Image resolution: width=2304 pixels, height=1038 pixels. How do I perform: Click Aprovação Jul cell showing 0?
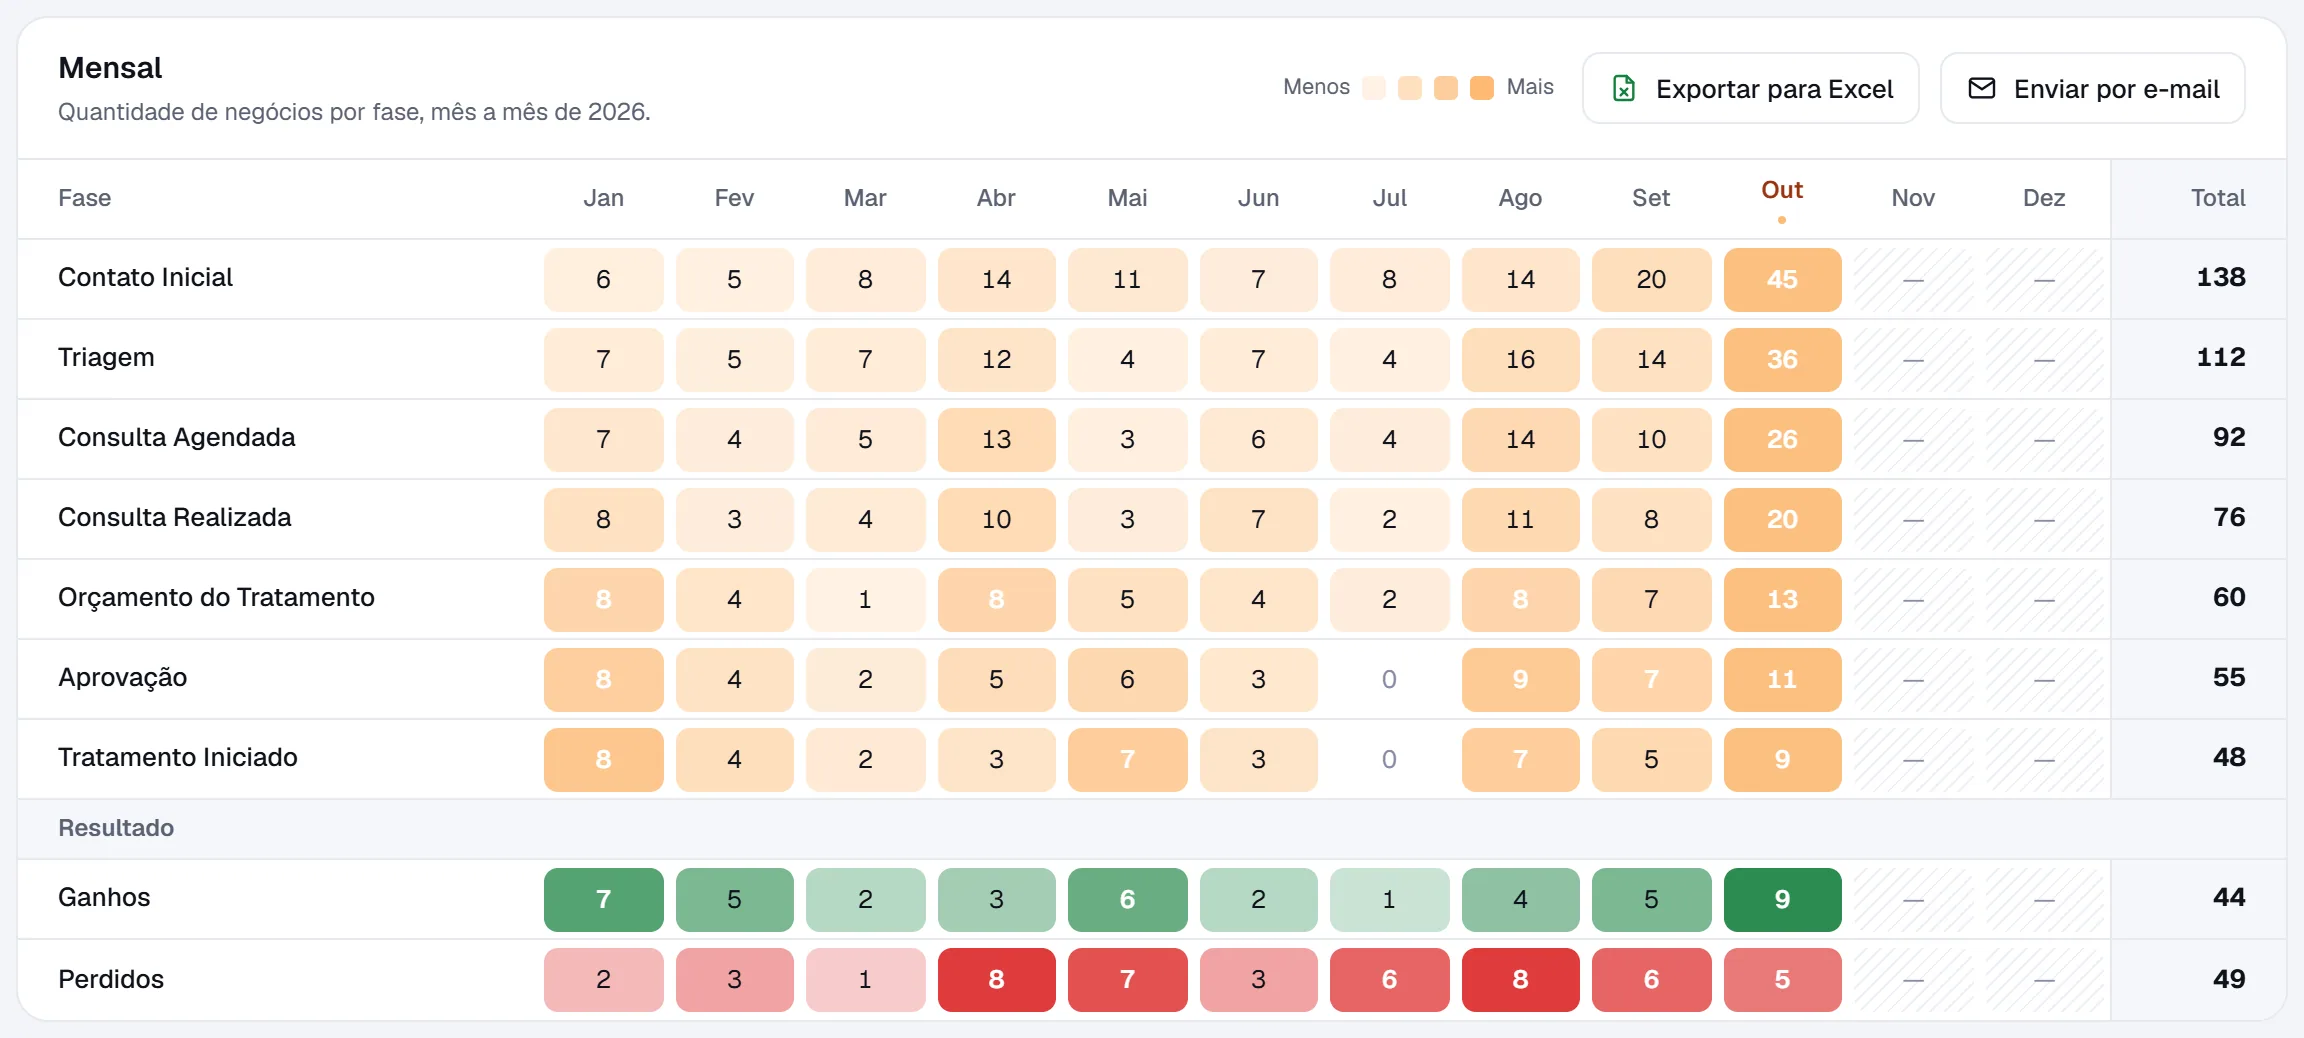click(x=1389, y=679)
